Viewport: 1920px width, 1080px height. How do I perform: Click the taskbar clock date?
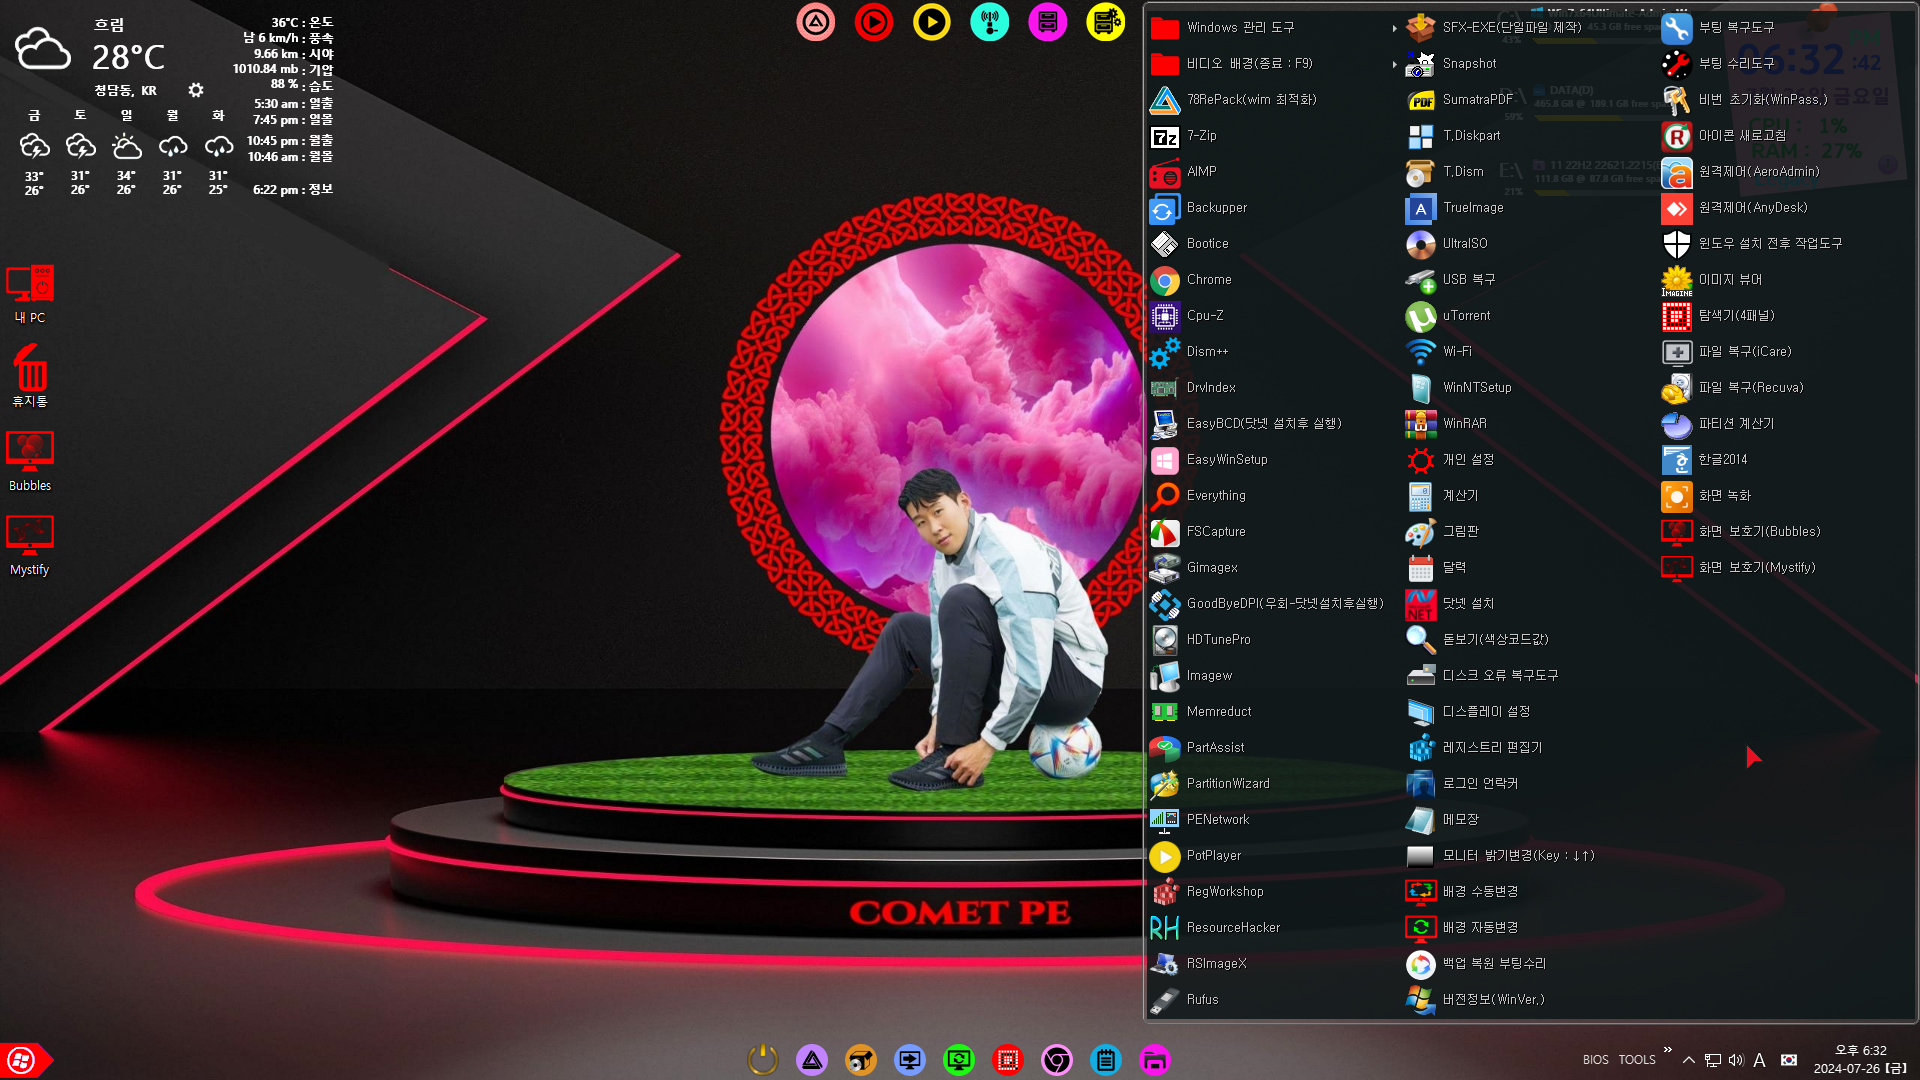[x=1860, y=1068]
